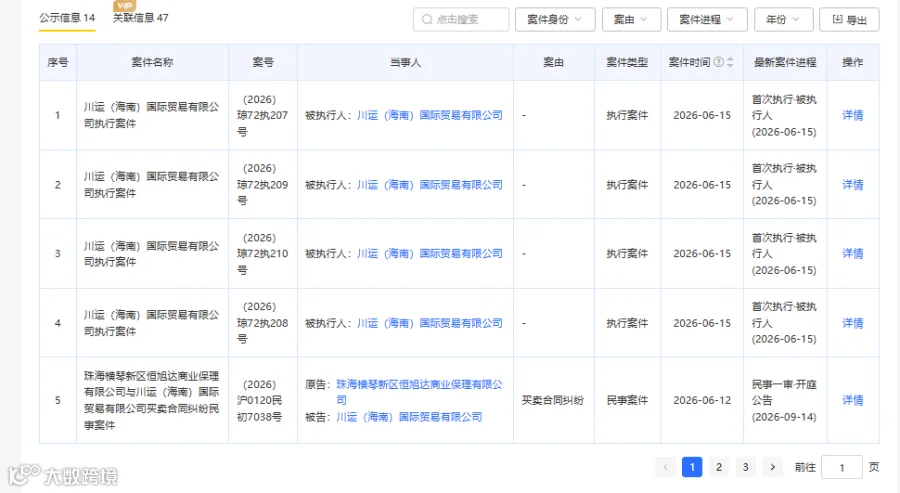The width and height of the screenshot is (900, 493).
Task: Click the 导出 export button
Action: tap(849, 20)
